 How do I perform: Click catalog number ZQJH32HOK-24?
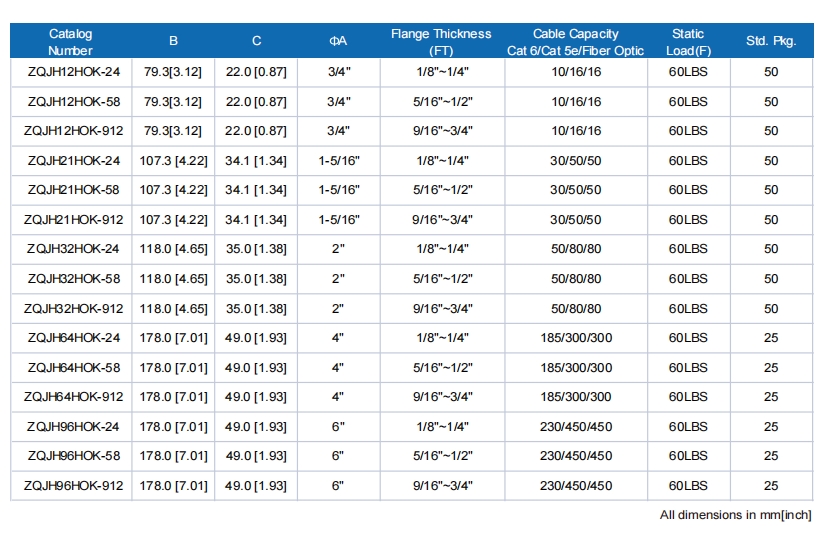click(x=73, y=249)
